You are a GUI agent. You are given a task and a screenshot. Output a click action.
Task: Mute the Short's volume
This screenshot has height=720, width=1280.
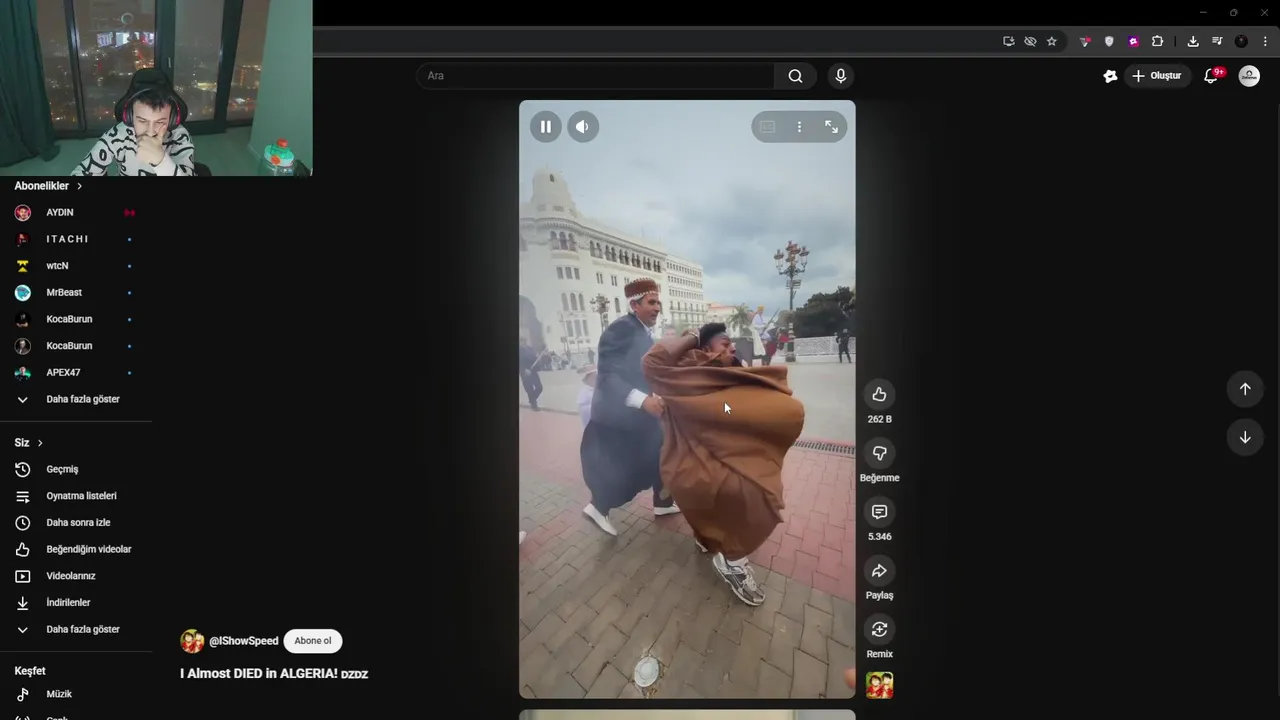(x=583, y=127)
